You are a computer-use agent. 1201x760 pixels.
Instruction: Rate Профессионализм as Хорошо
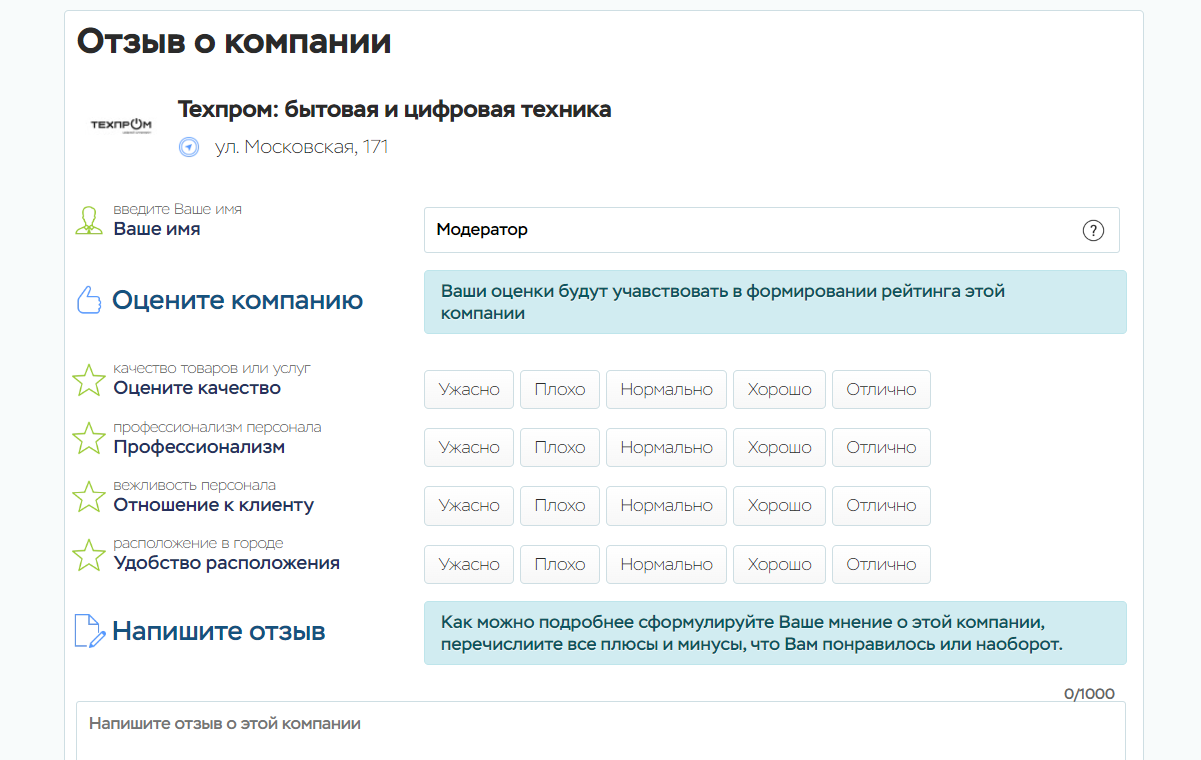pyautogui.click(x=779, y=448)
